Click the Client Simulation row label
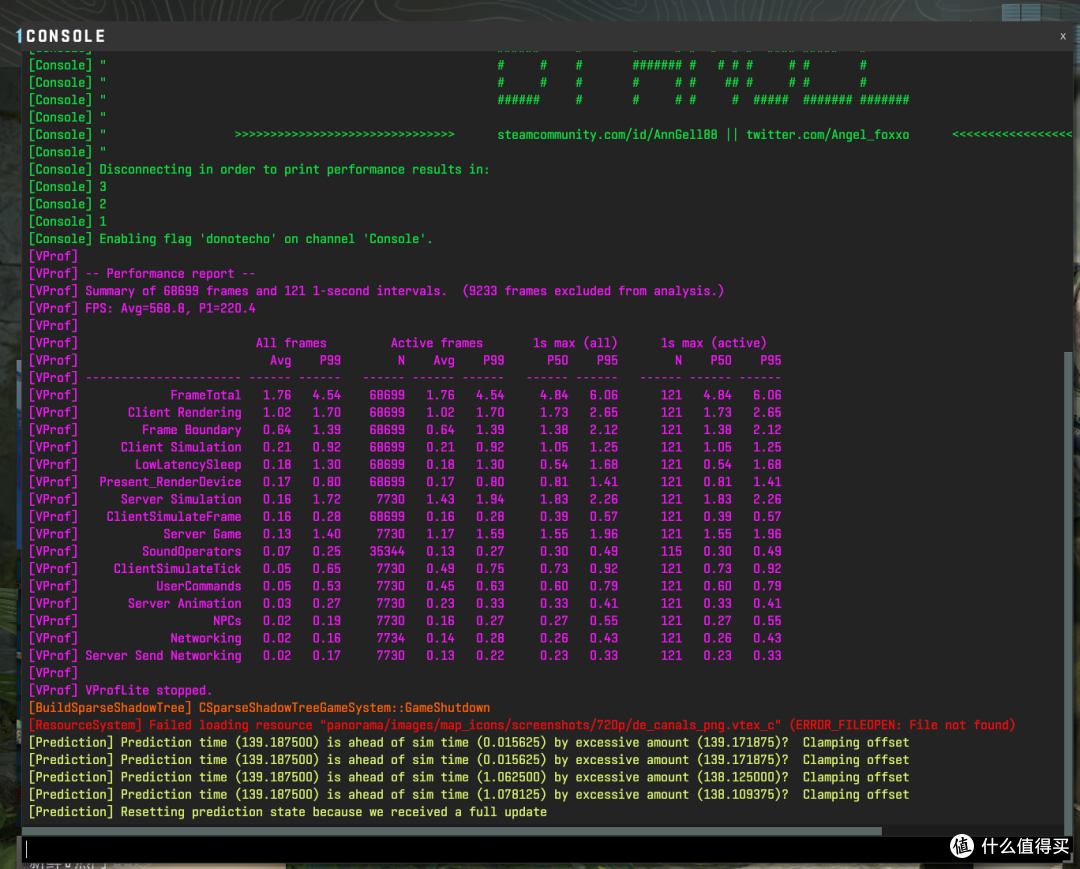 [x=180, y=447]
